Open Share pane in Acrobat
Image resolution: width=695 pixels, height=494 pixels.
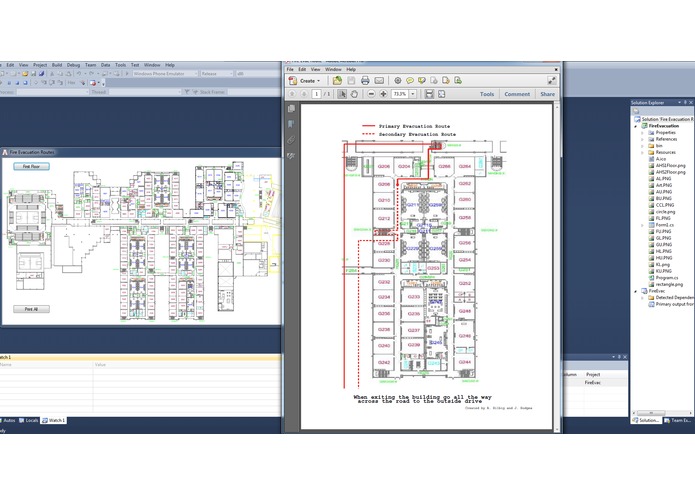[547, 94]
